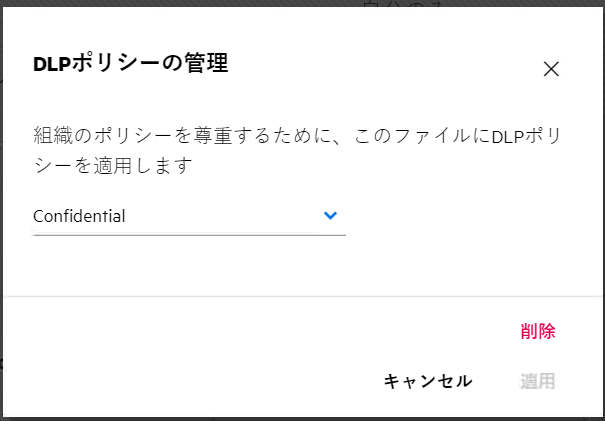605x421 pixels.
Task: Expand the policy dropdown chevron
Action: [x=331, y=215]
